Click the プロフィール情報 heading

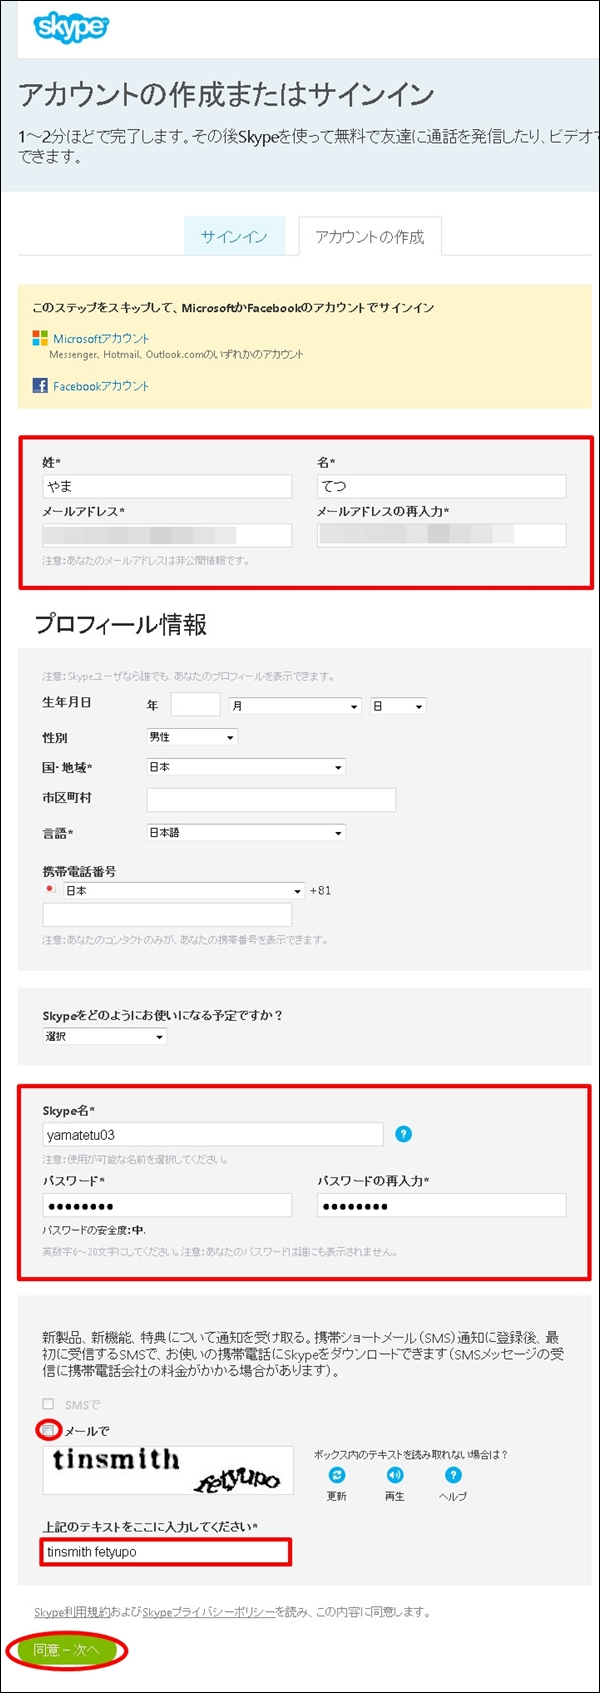121,625
